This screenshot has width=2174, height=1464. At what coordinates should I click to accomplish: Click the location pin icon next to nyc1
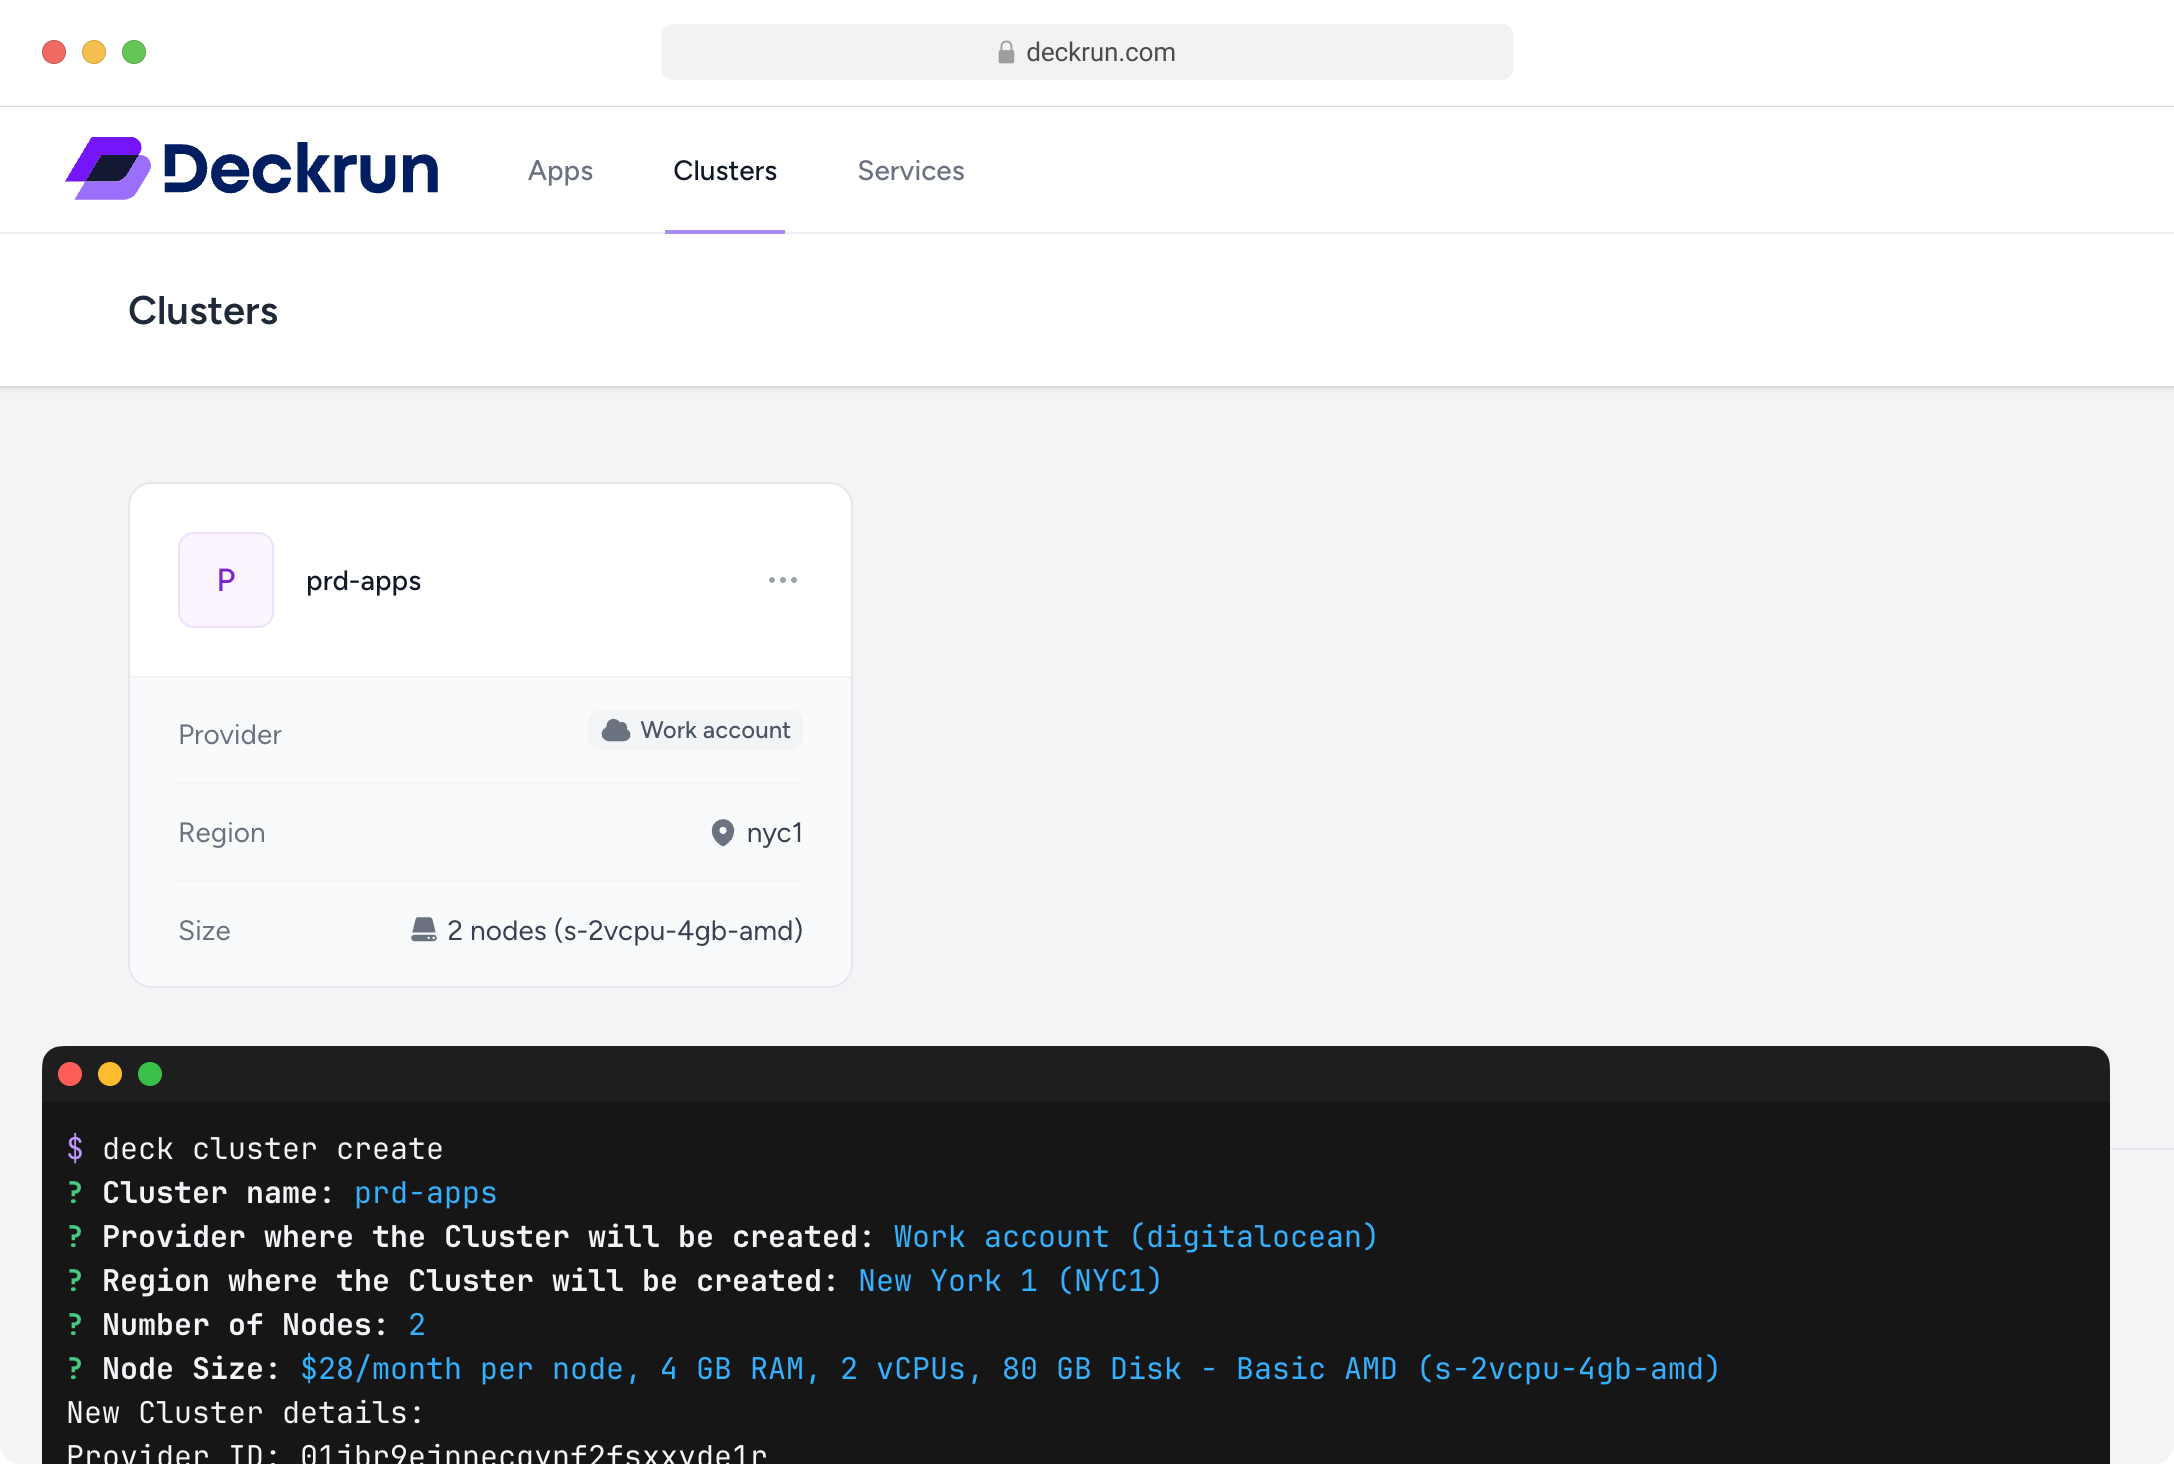(721, 833)
